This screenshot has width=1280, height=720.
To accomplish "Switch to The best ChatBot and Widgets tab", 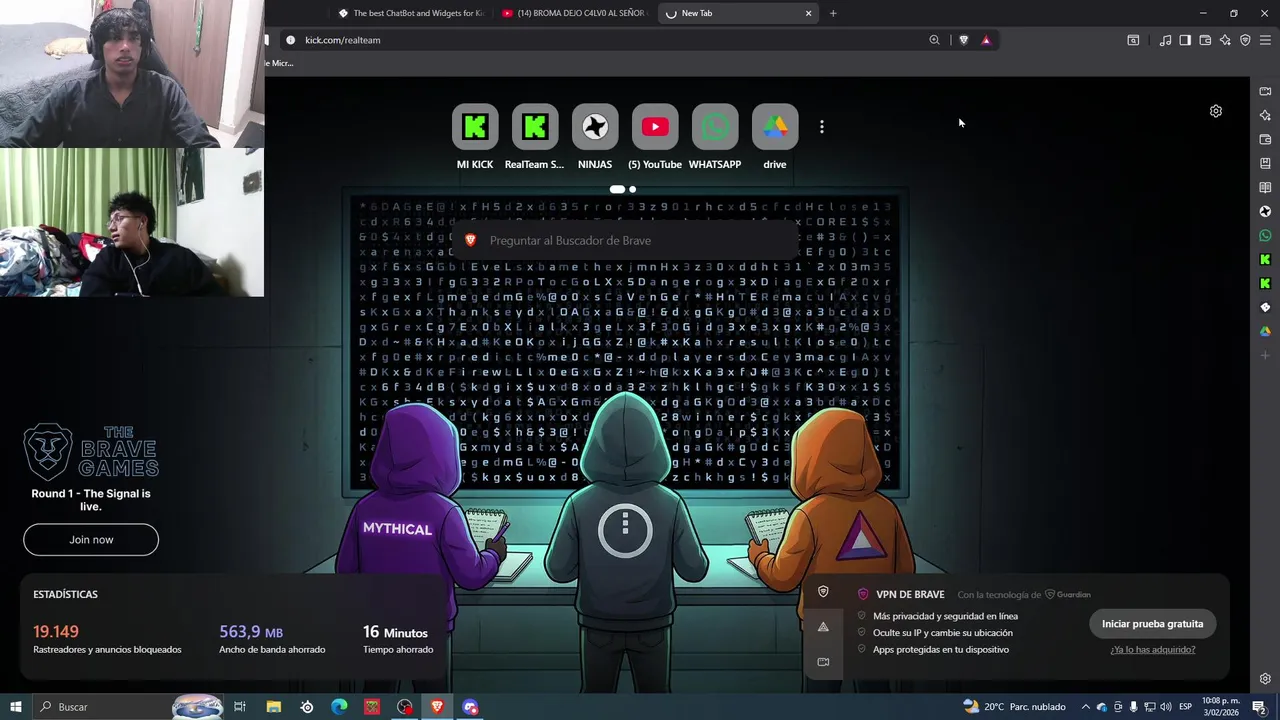I will tap(410, 13).
